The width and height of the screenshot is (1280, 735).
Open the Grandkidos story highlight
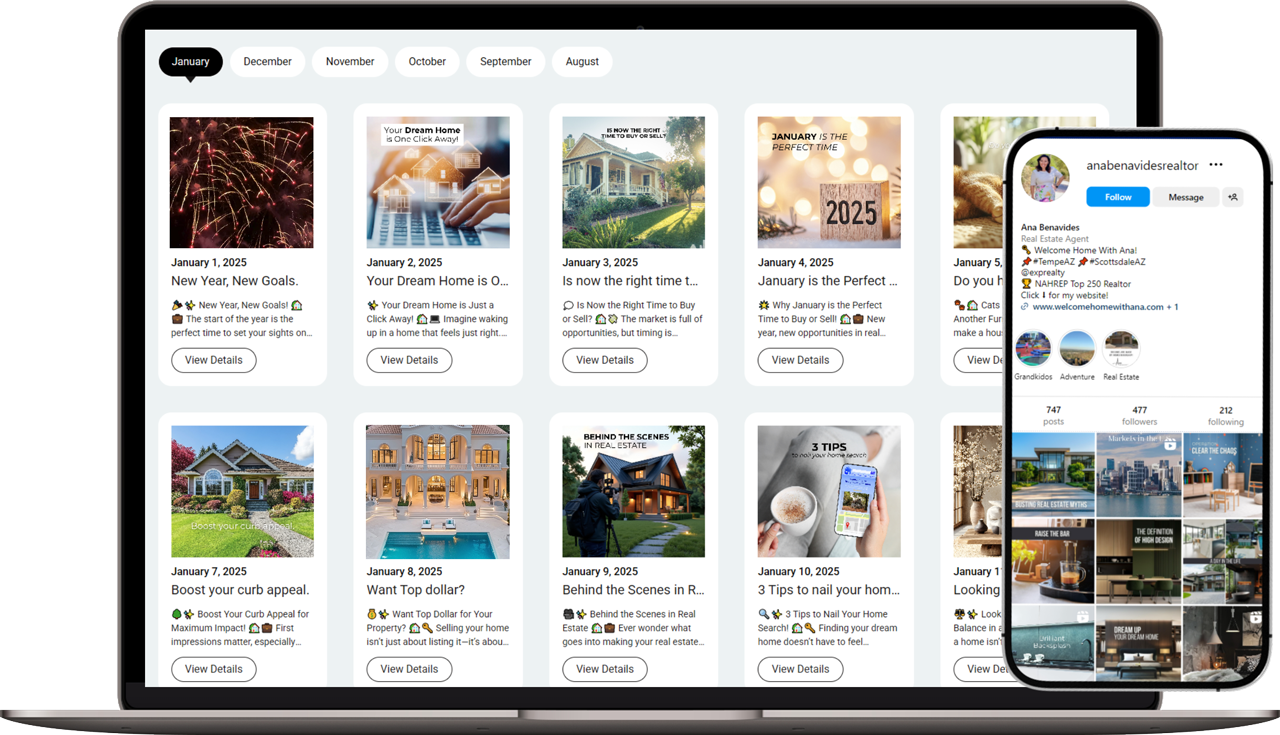(x=1033, y=349)
